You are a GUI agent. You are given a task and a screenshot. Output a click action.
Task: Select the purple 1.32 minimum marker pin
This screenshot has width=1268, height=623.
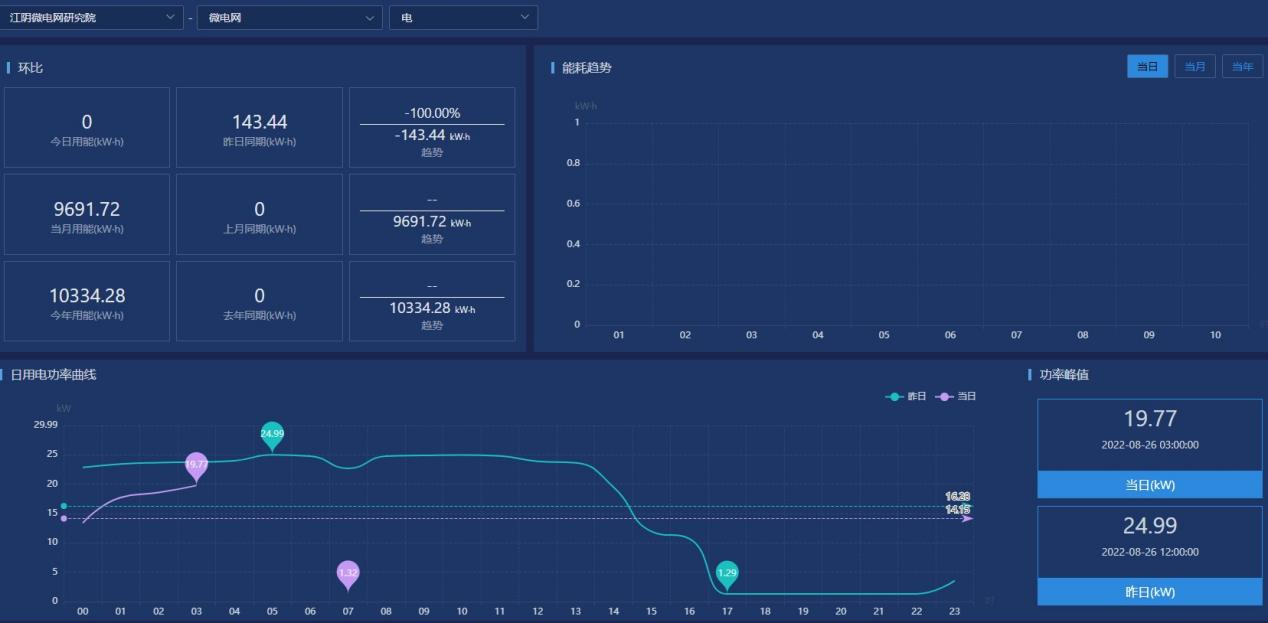point(348,573)
